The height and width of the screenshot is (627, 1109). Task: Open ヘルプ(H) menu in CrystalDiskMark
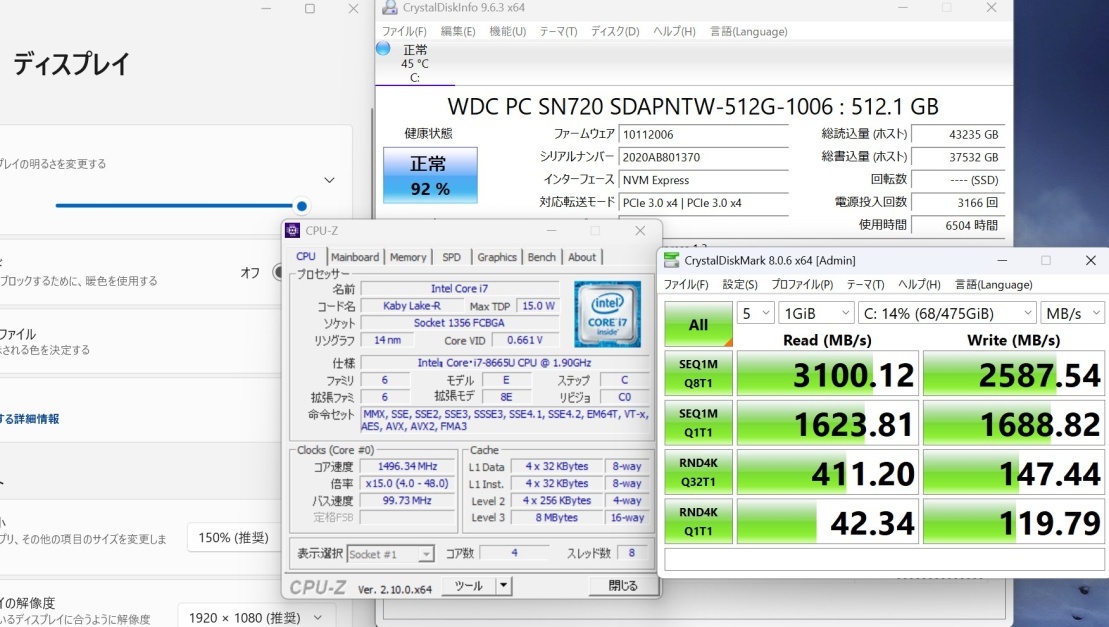919,284
